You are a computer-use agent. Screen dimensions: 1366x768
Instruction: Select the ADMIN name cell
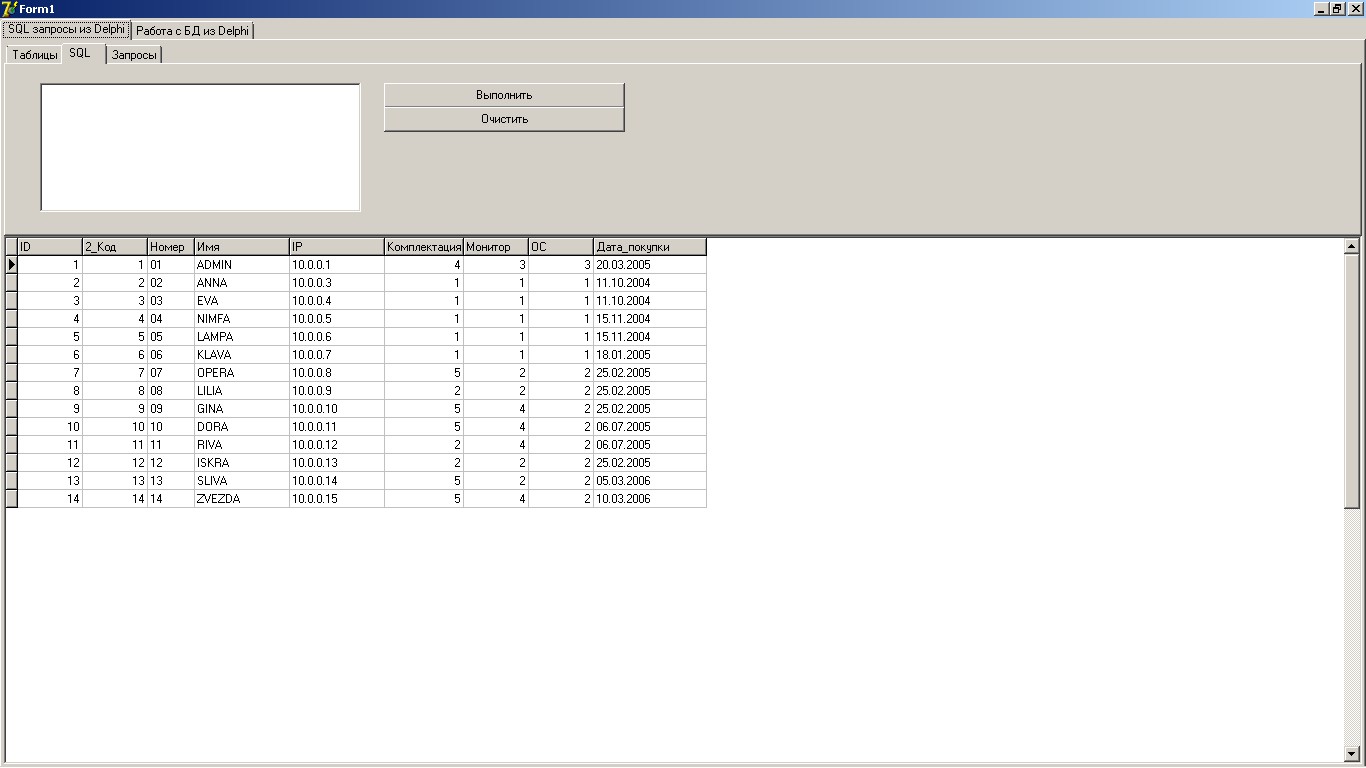242,265
